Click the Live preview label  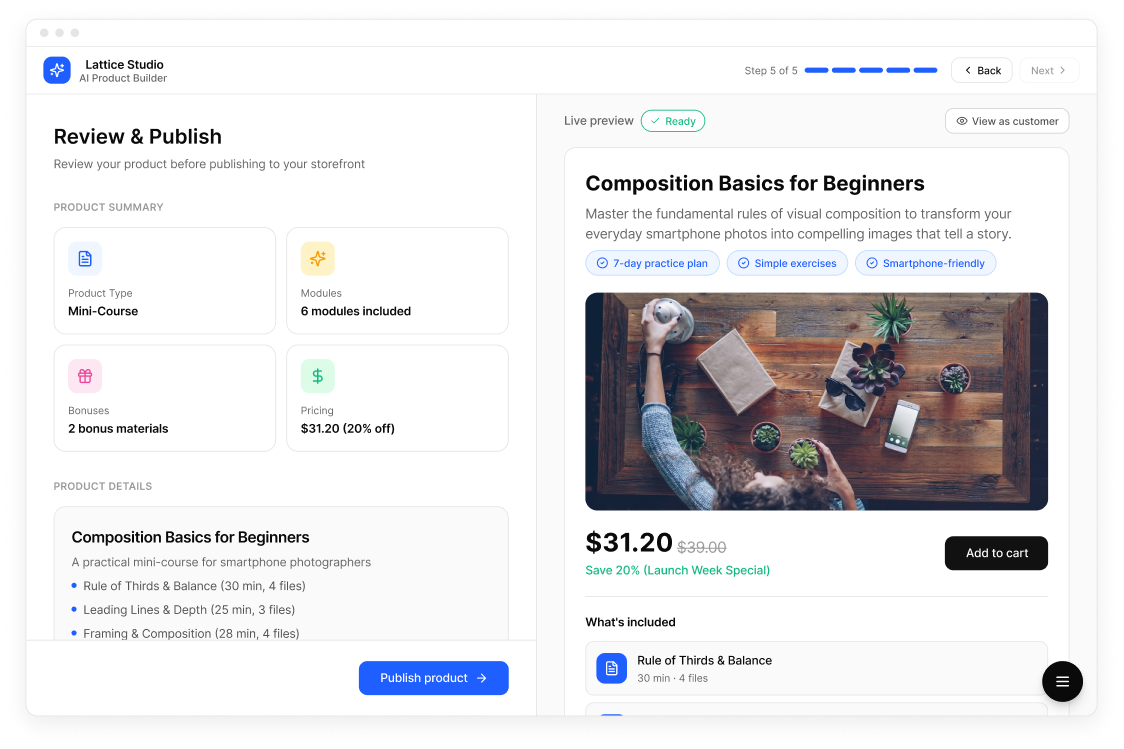(x=599, y=121)
